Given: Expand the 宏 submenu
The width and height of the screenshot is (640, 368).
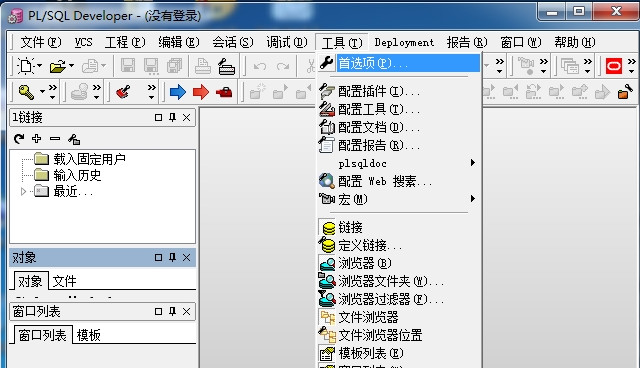Looking at the screenshot, I should tap(473, 199).
